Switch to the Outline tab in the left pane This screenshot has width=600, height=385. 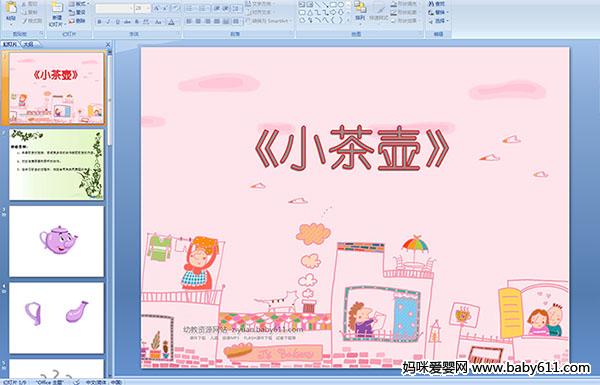point(28,44)
